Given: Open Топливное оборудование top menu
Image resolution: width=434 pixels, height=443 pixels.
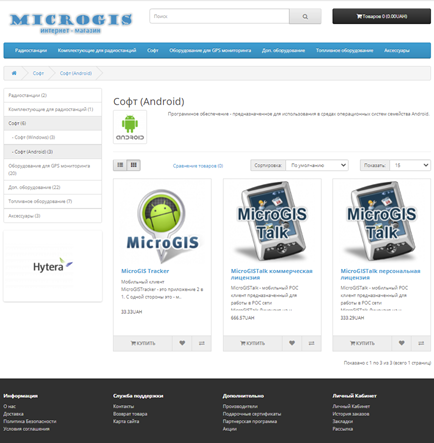Looking at the screenshot, I should click(344, 50).
